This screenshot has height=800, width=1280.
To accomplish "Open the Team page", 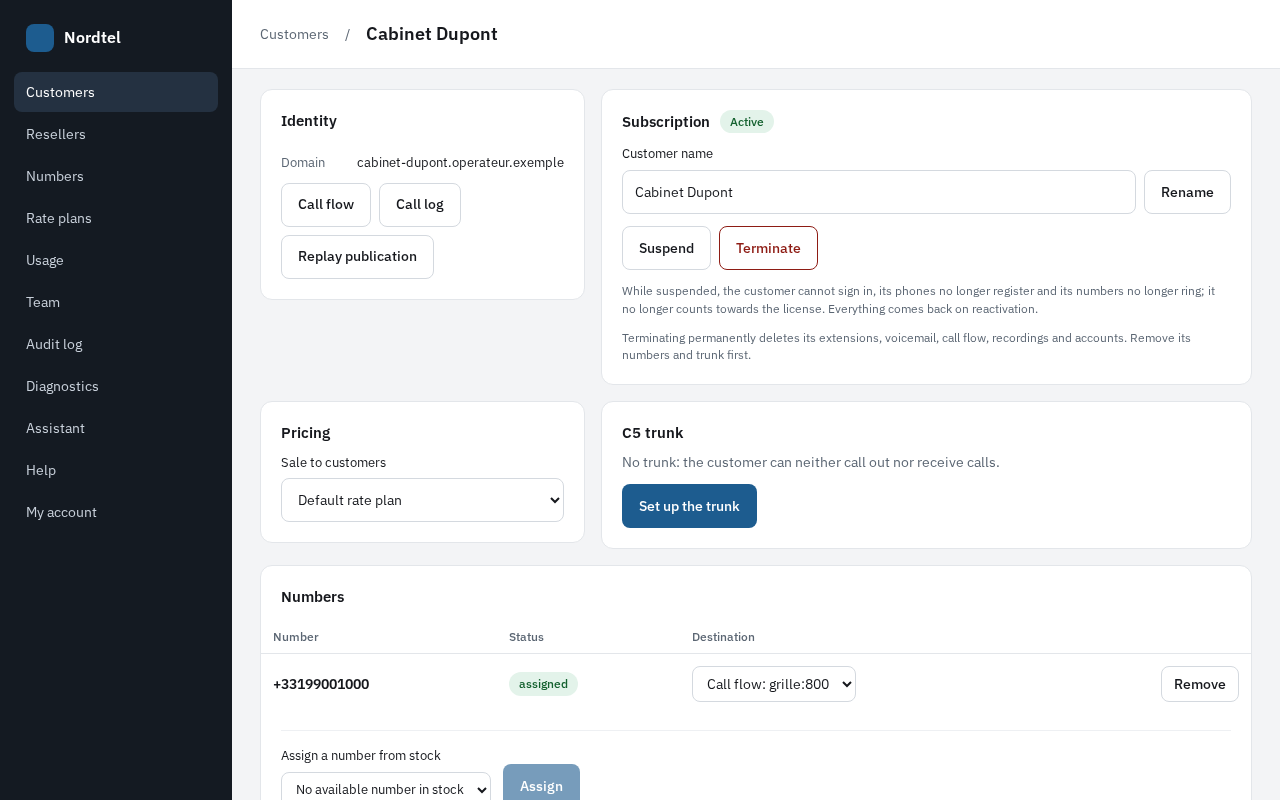I will coord(116,302).
